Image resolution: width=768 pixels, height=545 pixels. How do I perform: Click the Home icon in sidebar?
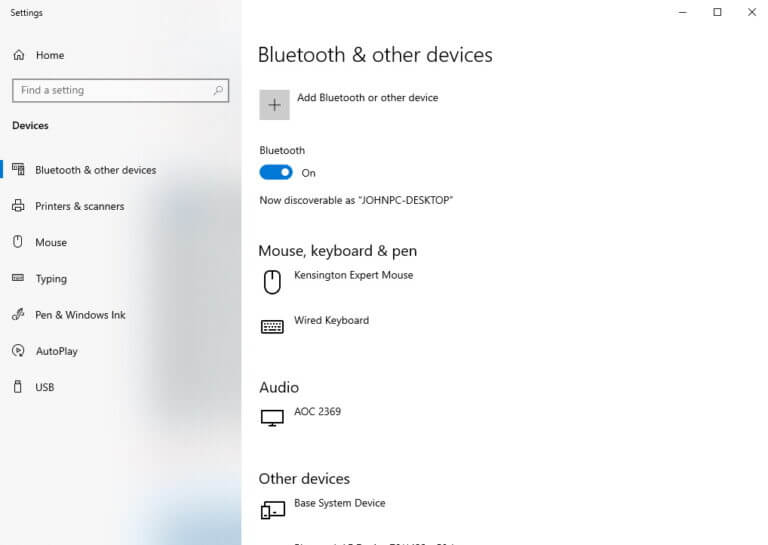[19, 55]
